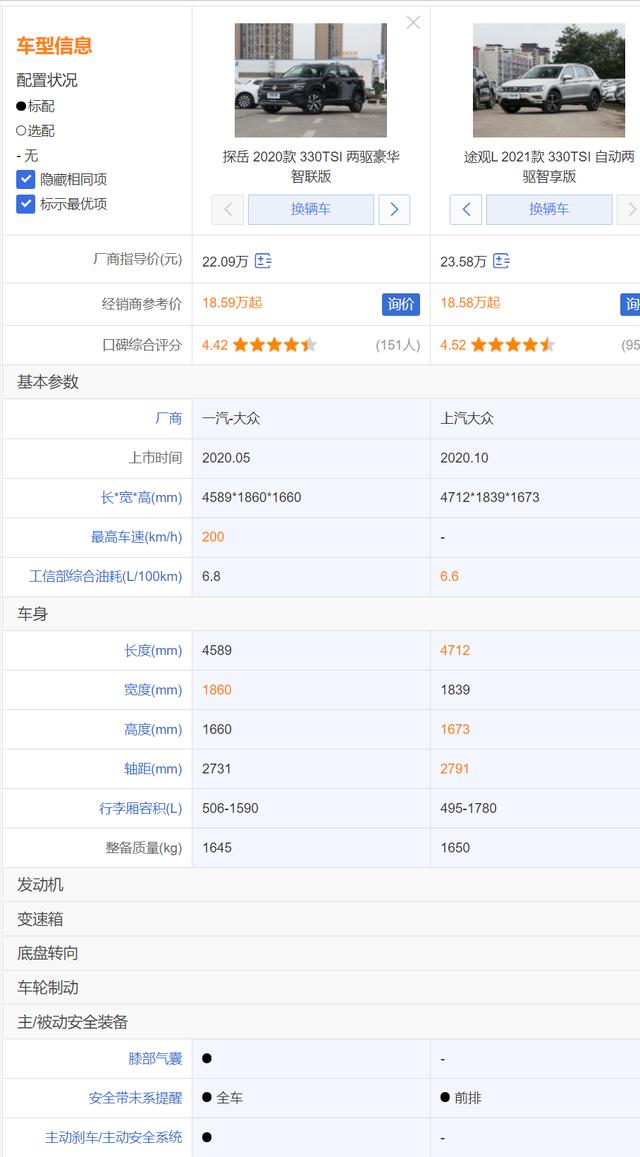The height and width of the screenshot is (1157, 640).
Task: Click 宽度(mm) parameter label
Action: pos(154,690)
